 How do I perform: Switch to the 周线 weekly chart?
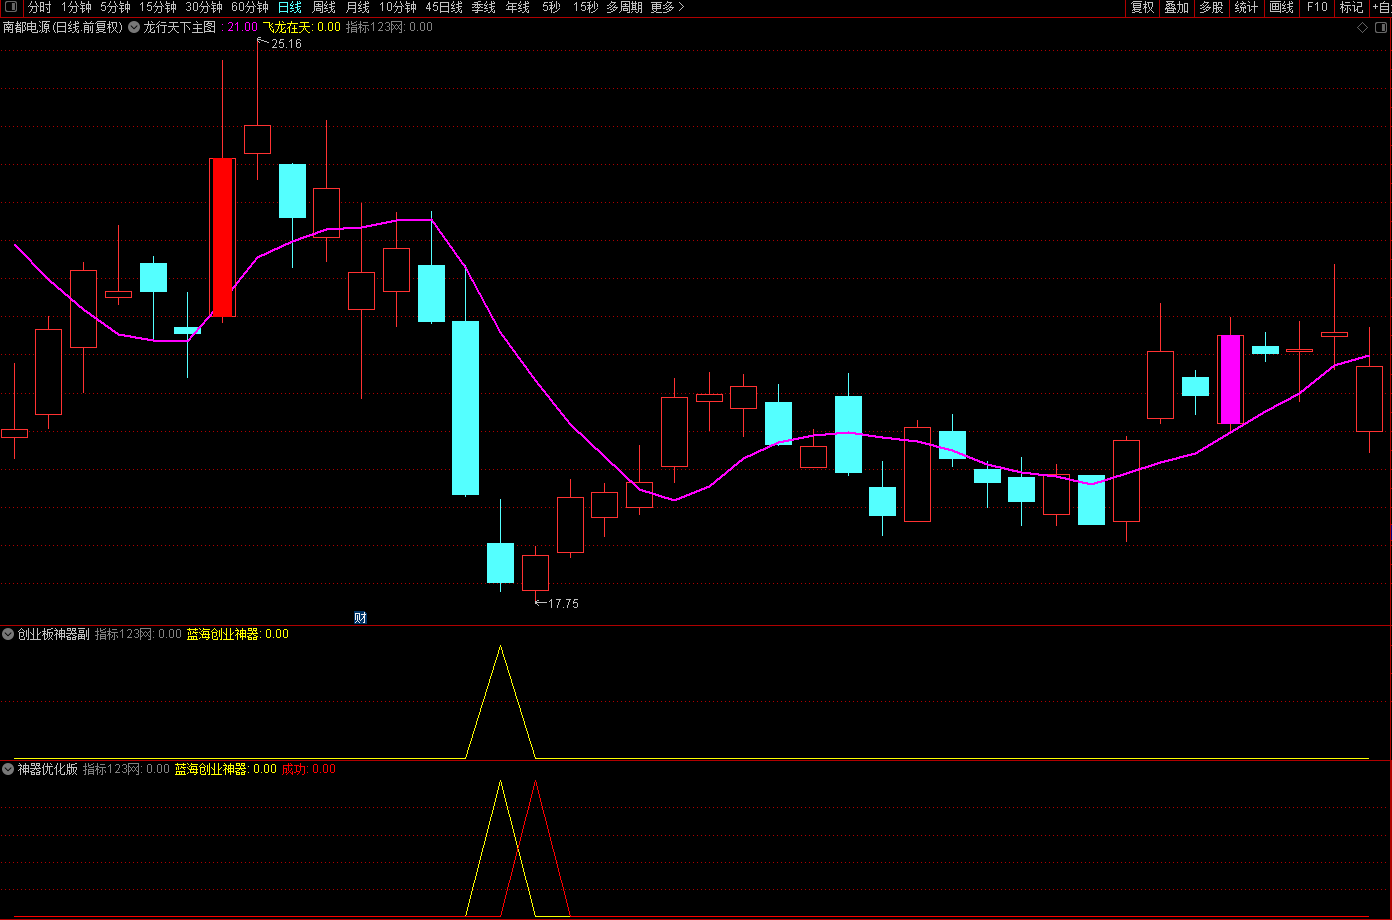pyautogui.click(x=324, y=7)
